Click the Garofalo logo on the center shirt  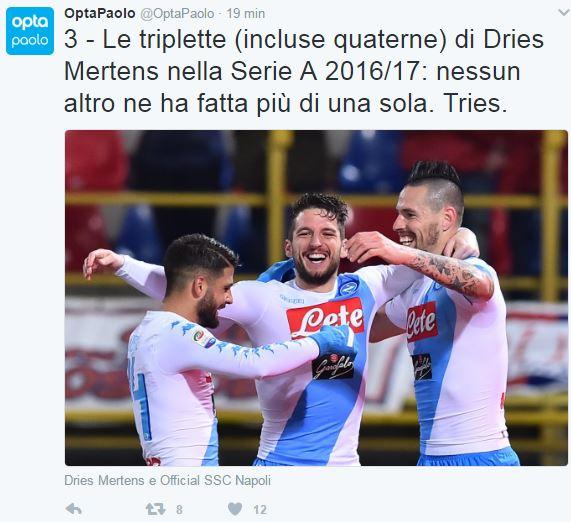(x=333, y=365)
